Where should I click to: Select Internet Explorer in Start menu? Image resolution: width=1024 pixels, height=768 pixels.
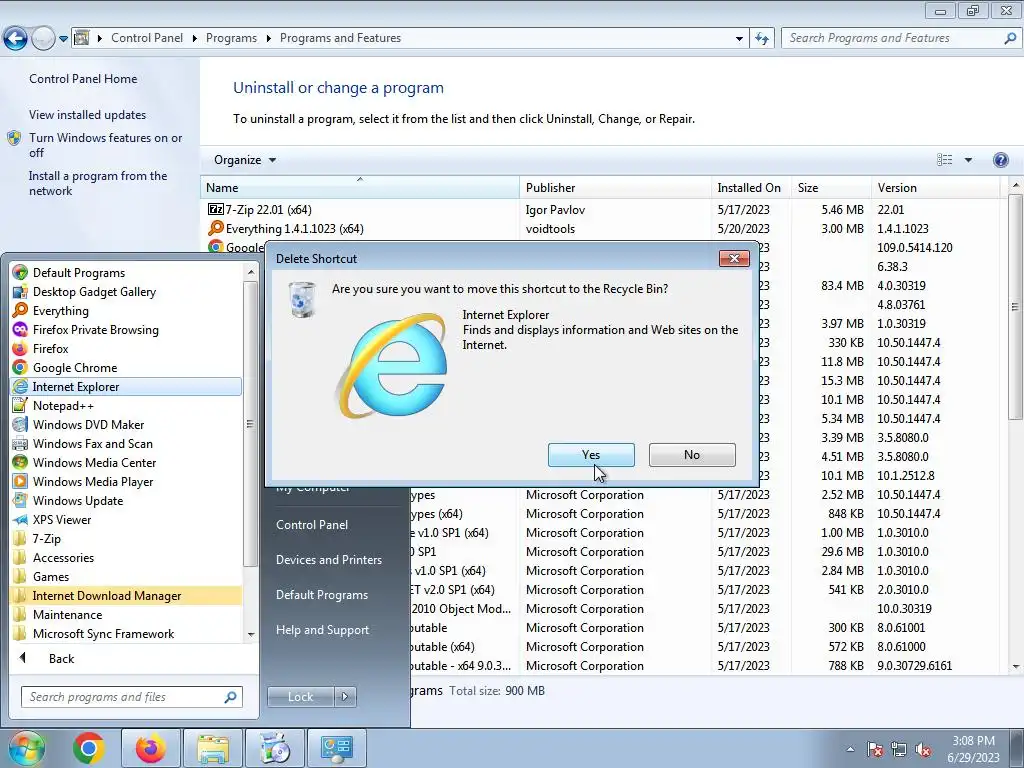(x=126, y=387)
